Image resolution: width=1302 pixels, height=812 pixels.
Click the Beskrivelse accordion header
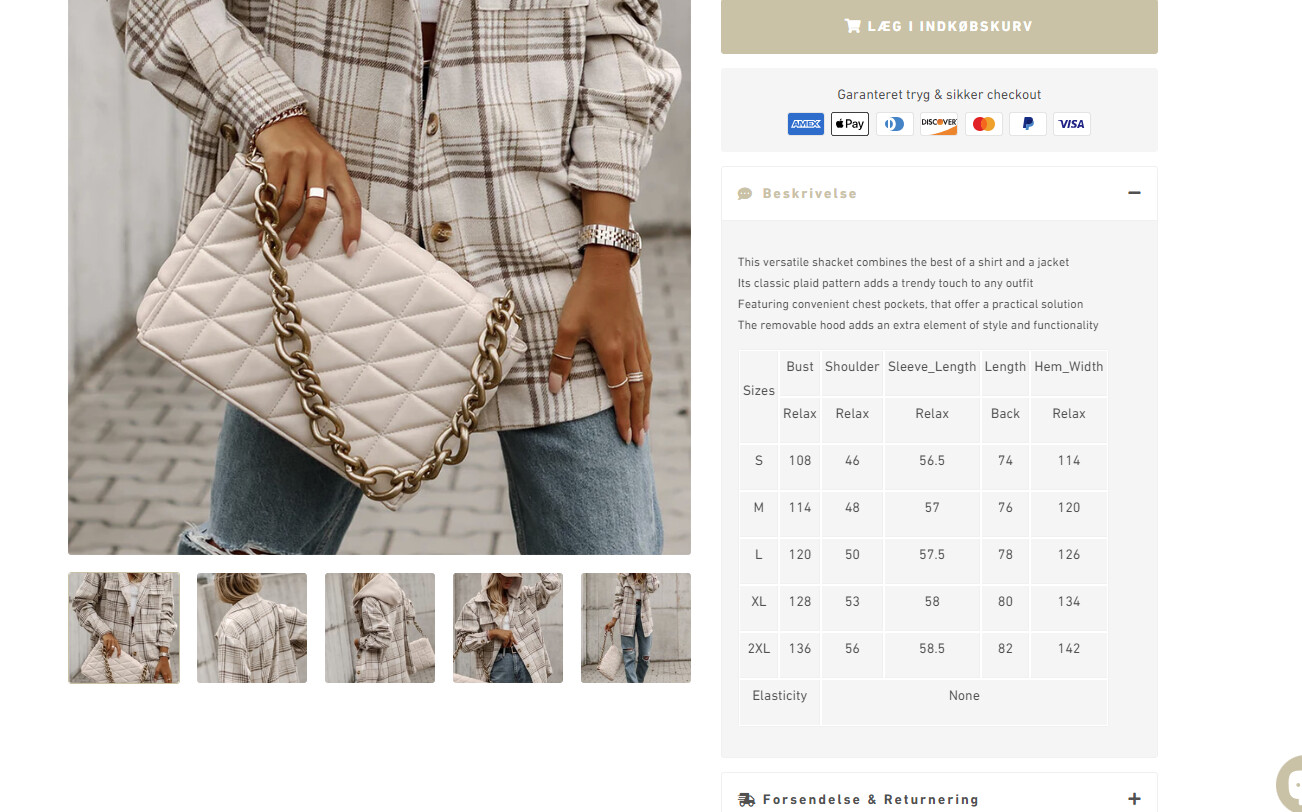(939, 194)
